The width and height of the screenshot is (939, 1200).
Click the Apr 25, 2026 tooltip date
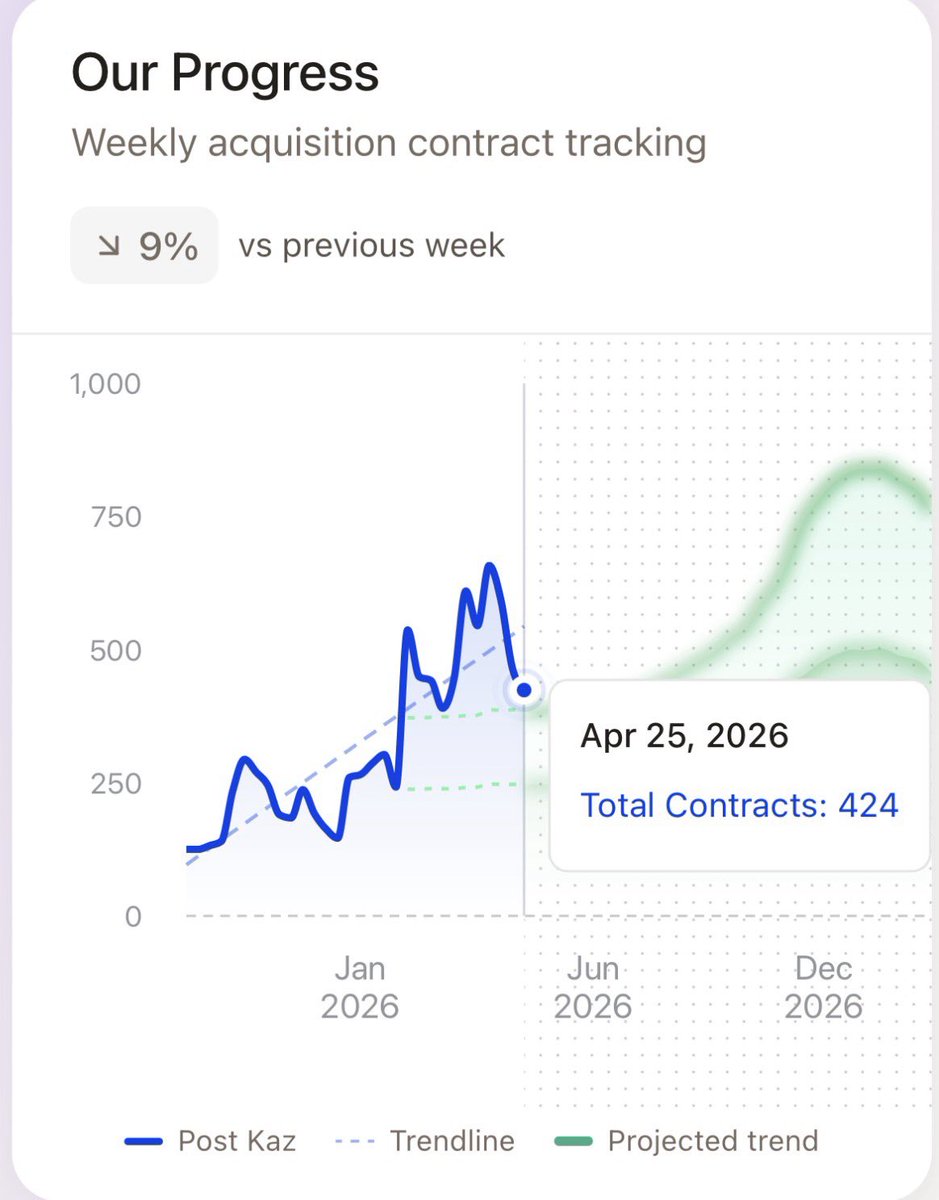tap(685, 736)
